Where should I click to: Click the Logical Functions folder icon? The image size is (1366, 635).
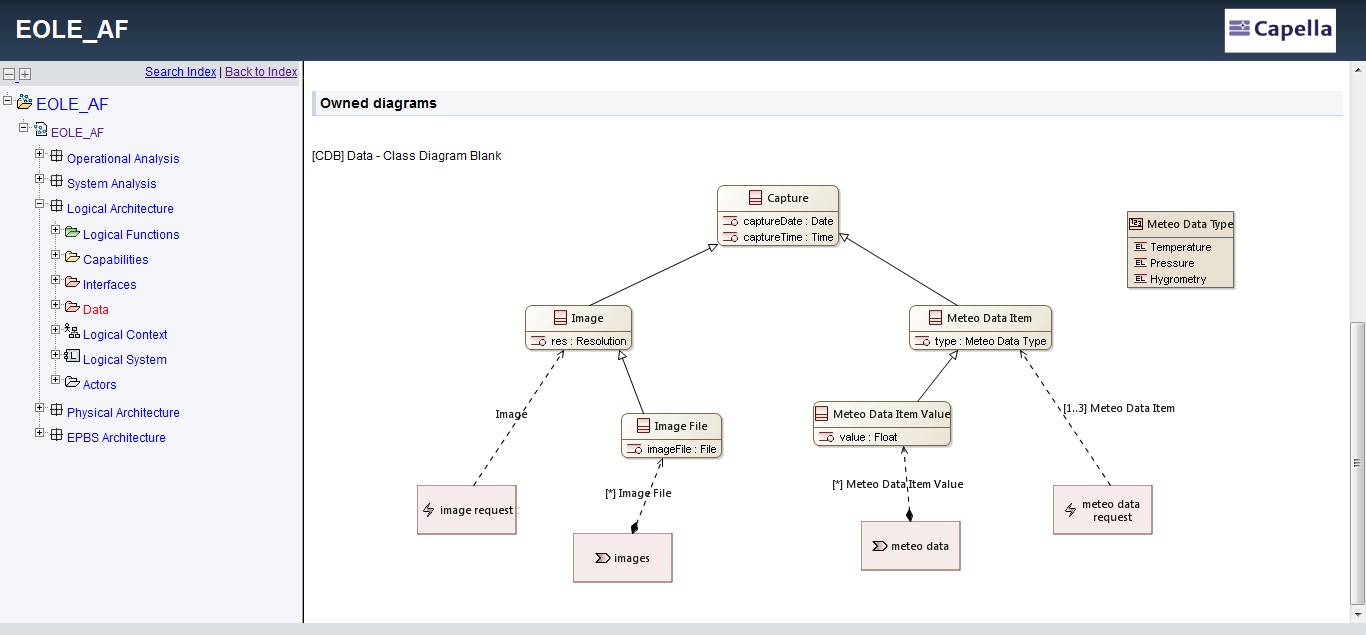(72, 232)
